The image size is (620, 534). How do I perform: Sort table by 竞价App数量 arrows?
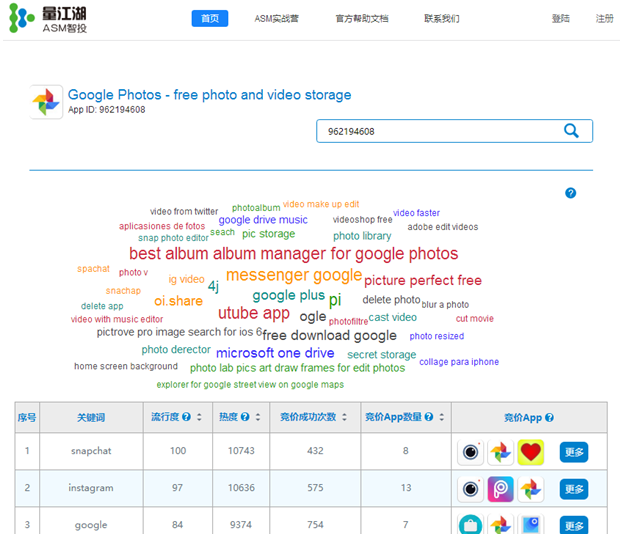click(442, 417)
